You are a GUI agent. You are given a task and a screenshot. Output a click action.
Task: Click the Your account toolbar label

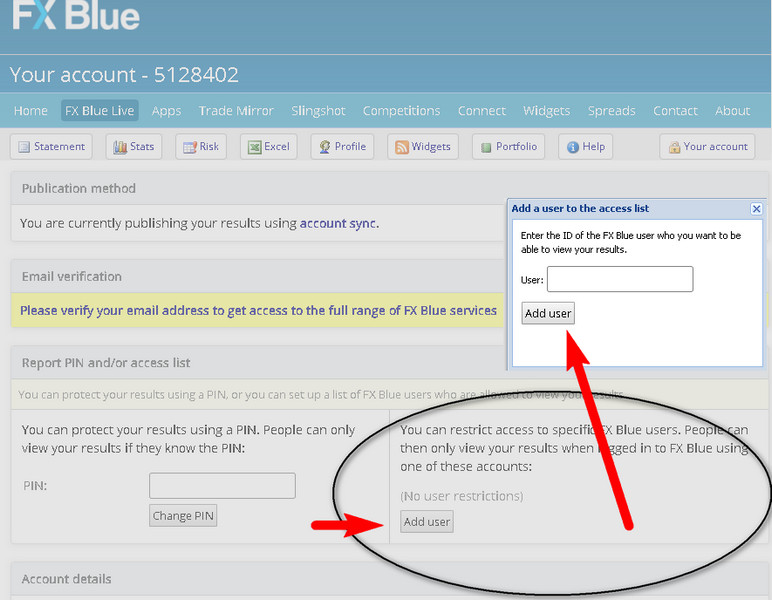(x=715, y=147)
